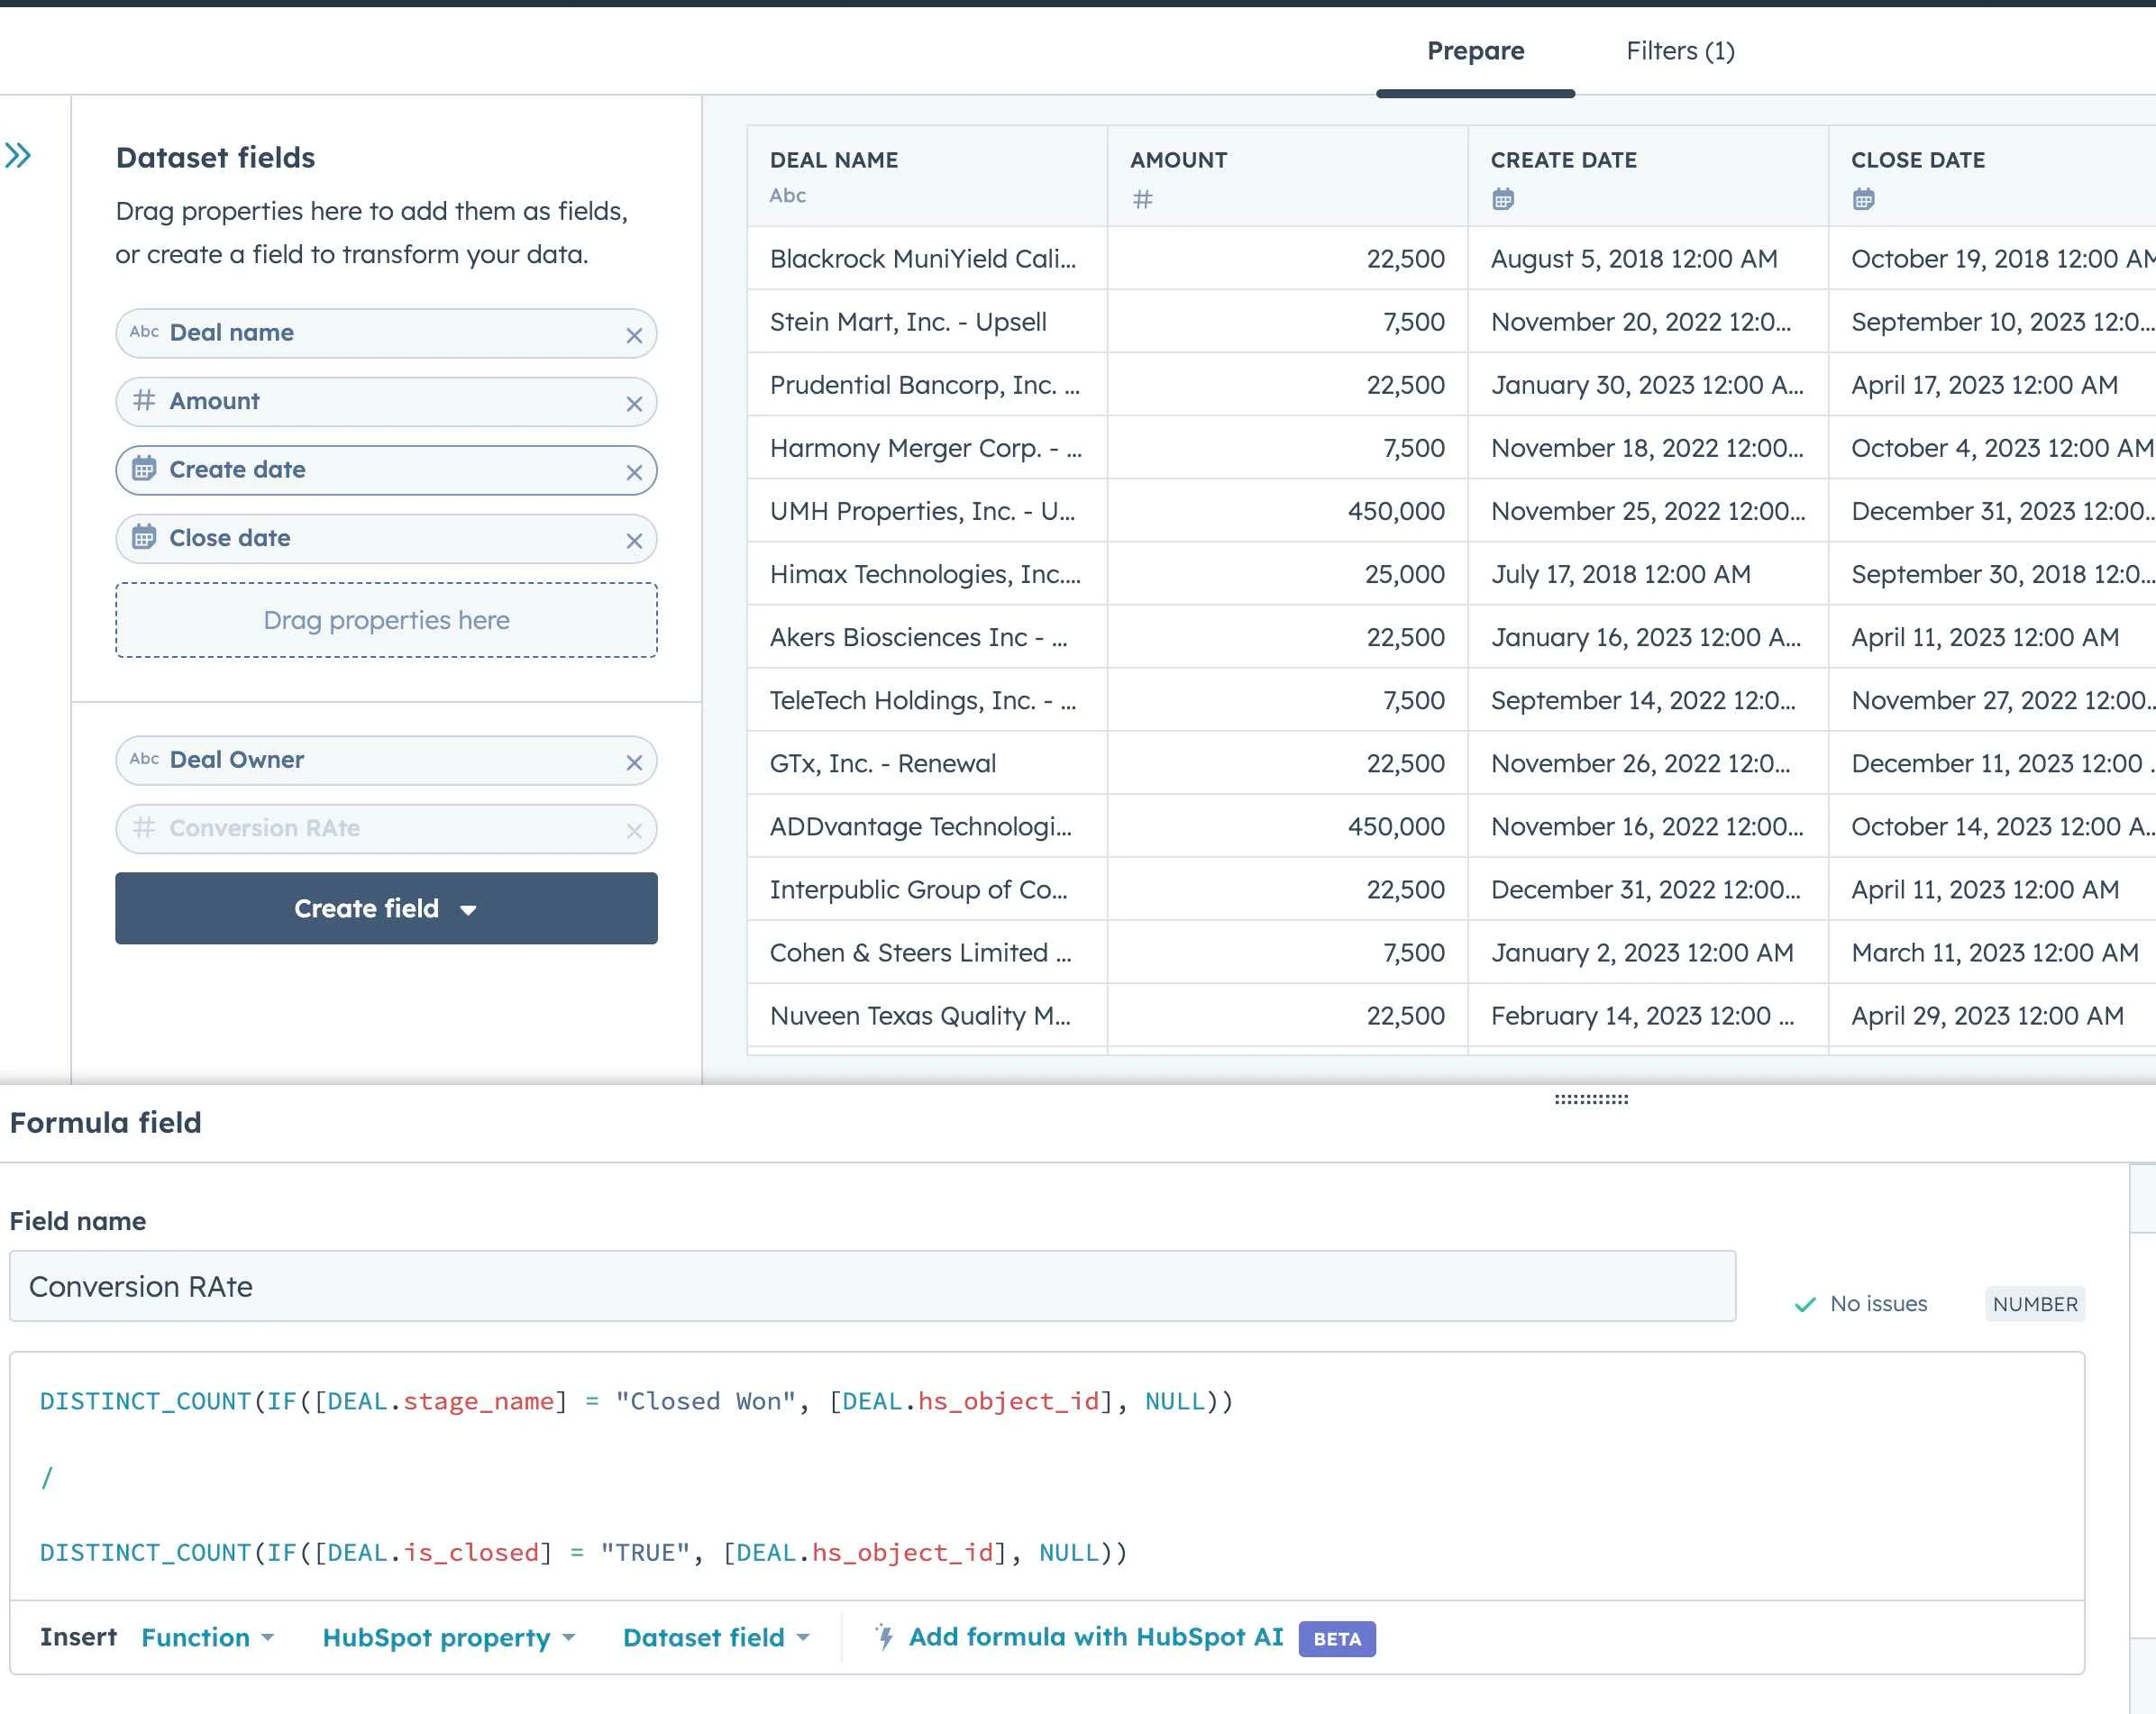Drag the resize handle between panels
Screen dimensions: 2156x1714
(1587, 1099)
